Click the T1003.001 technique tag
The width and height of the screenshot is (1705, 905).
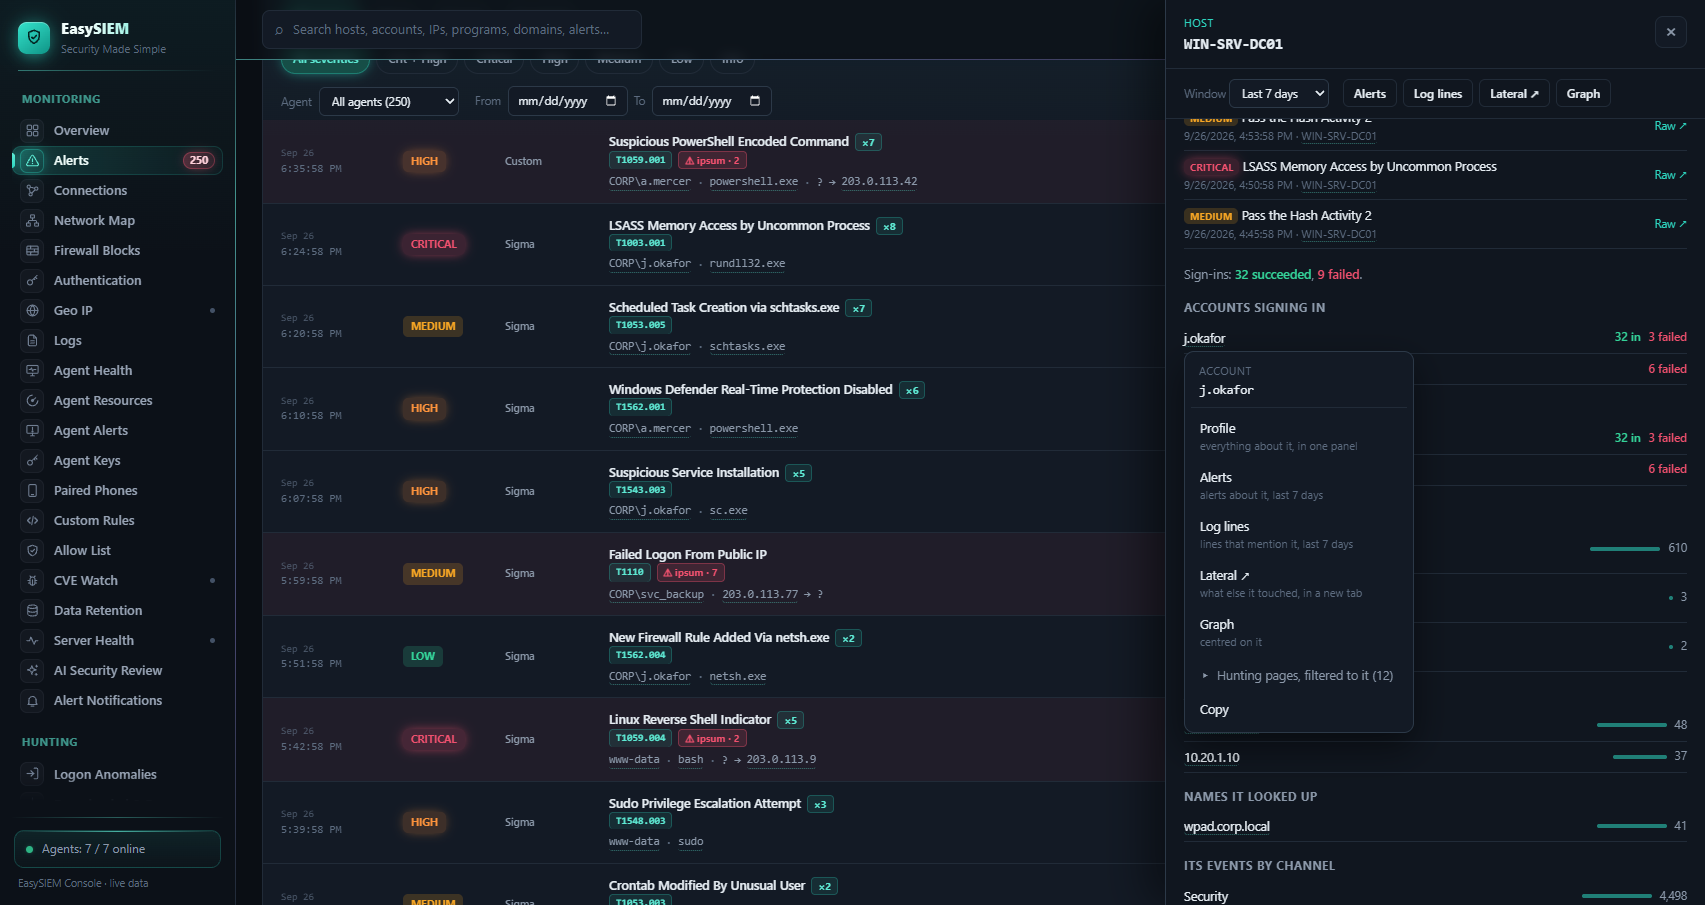click(641, 243)
